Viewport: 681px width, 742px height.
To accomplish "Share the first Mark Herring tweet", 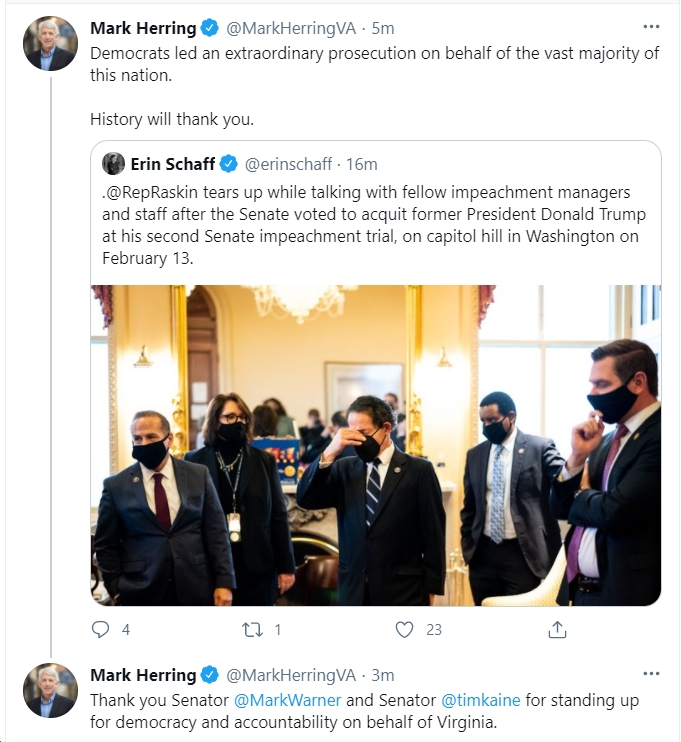I will [557, 629].
